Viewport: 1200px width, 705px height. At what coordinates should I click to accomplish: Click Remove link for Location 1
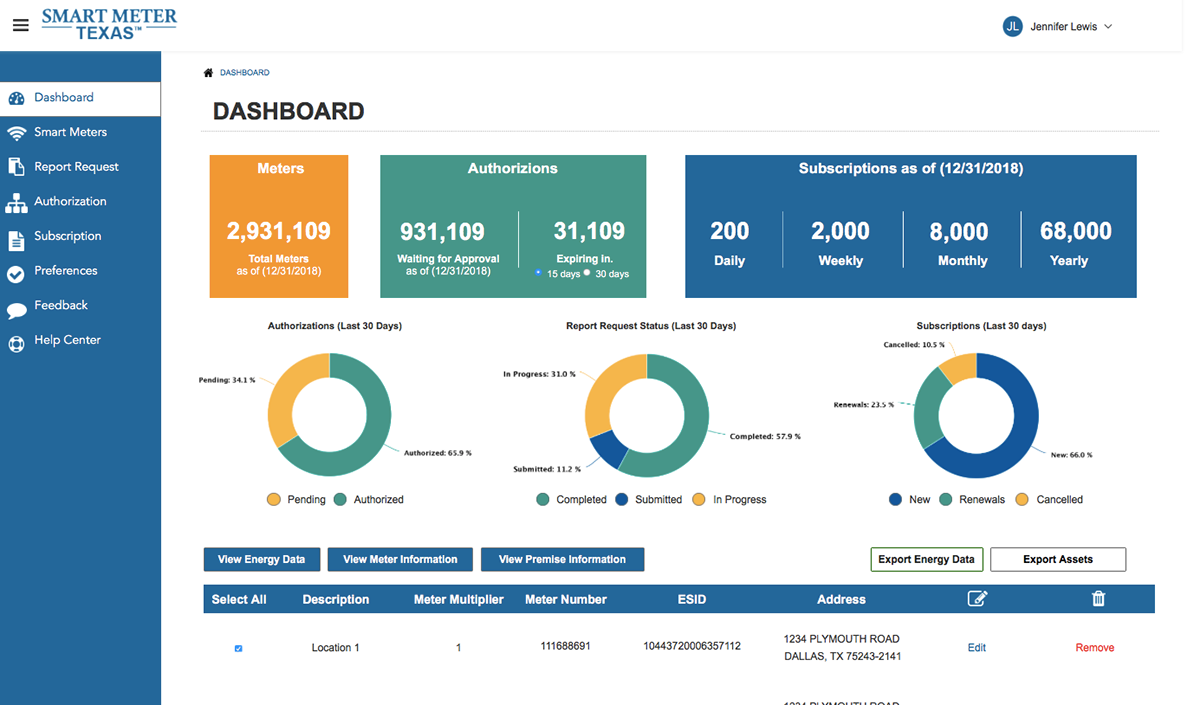1094,648
